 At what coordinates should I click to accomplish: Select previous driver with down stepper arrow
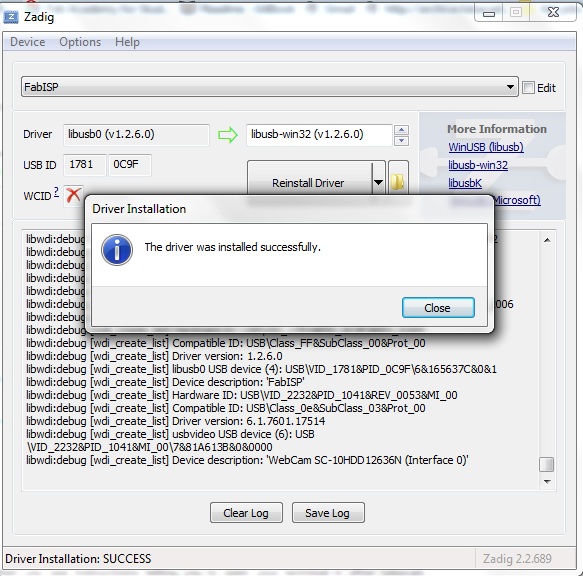(x=401, y=141)
